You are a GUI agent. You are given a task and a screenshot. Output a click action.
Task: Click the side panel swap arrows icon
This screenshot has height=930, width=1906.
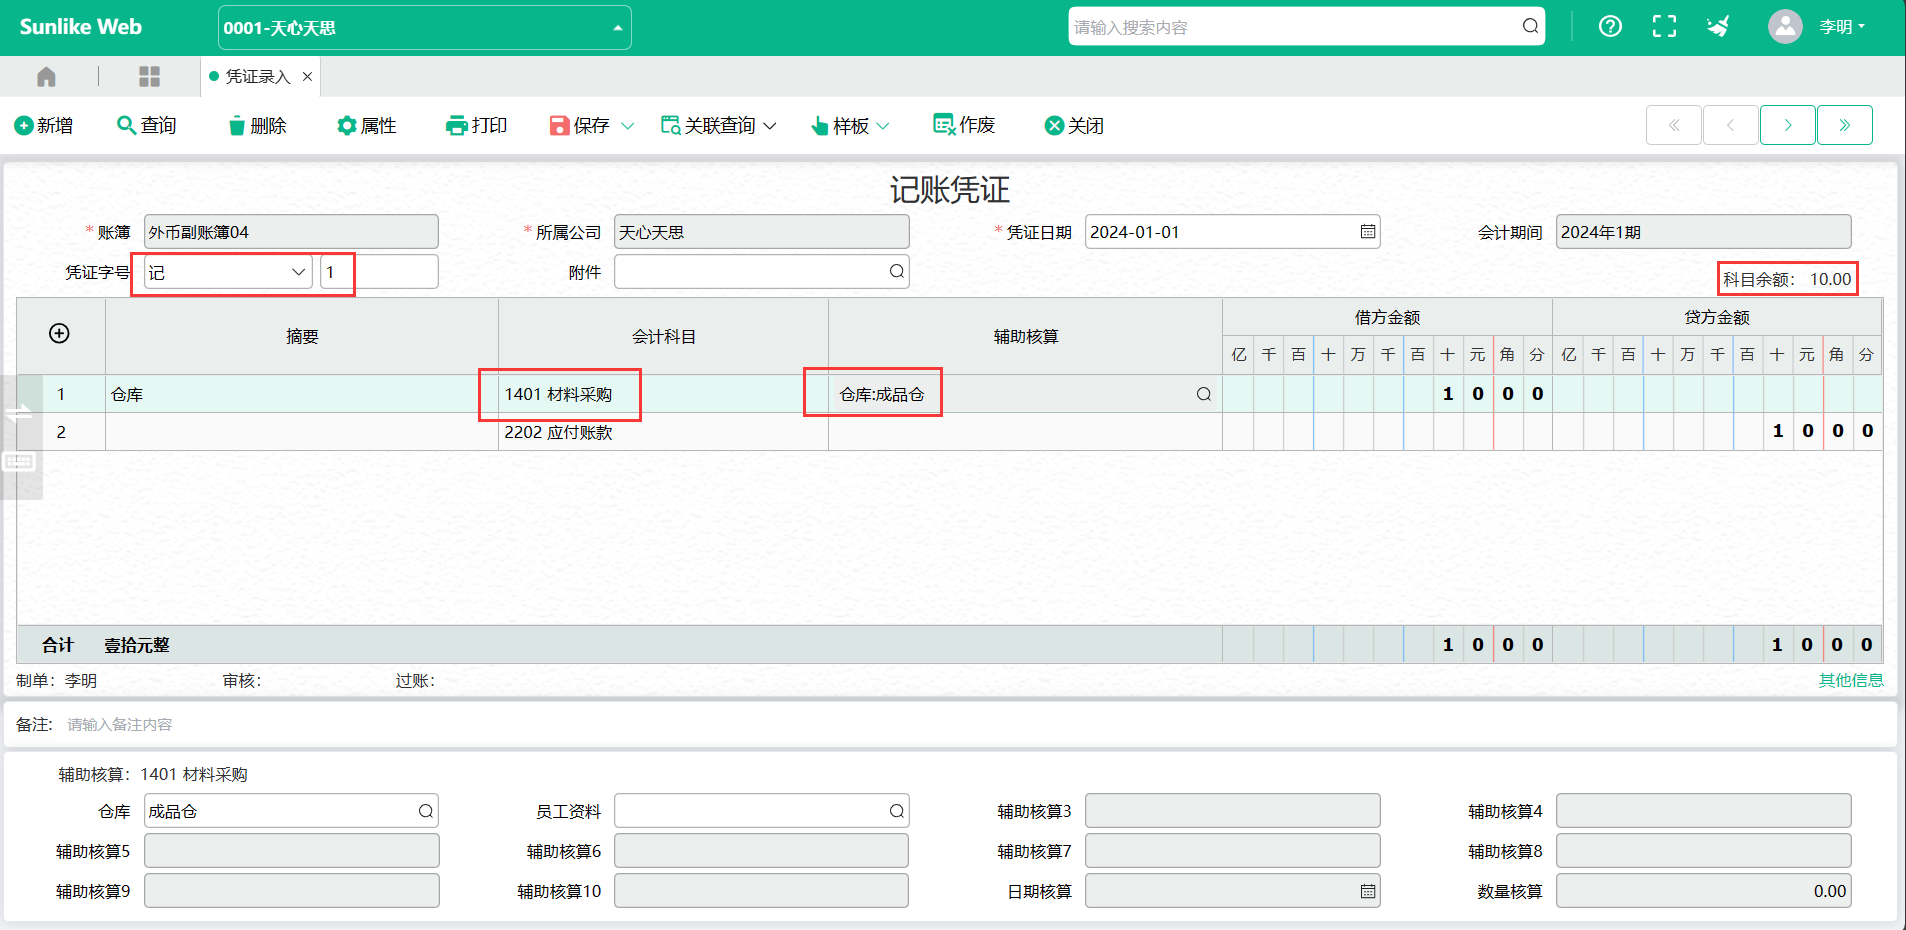pyautogui.click(x=19, y=412)
